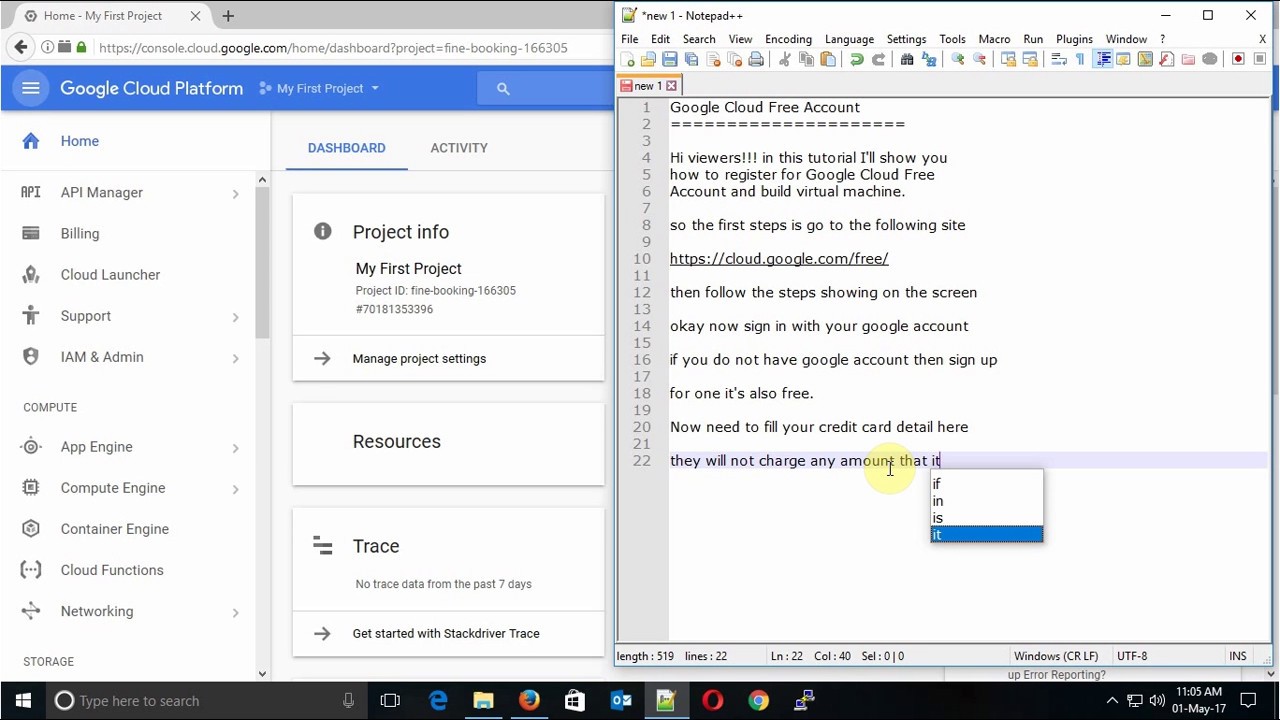Click the browser back arrow button
The image size is (1280, 720).
point(21,47)
